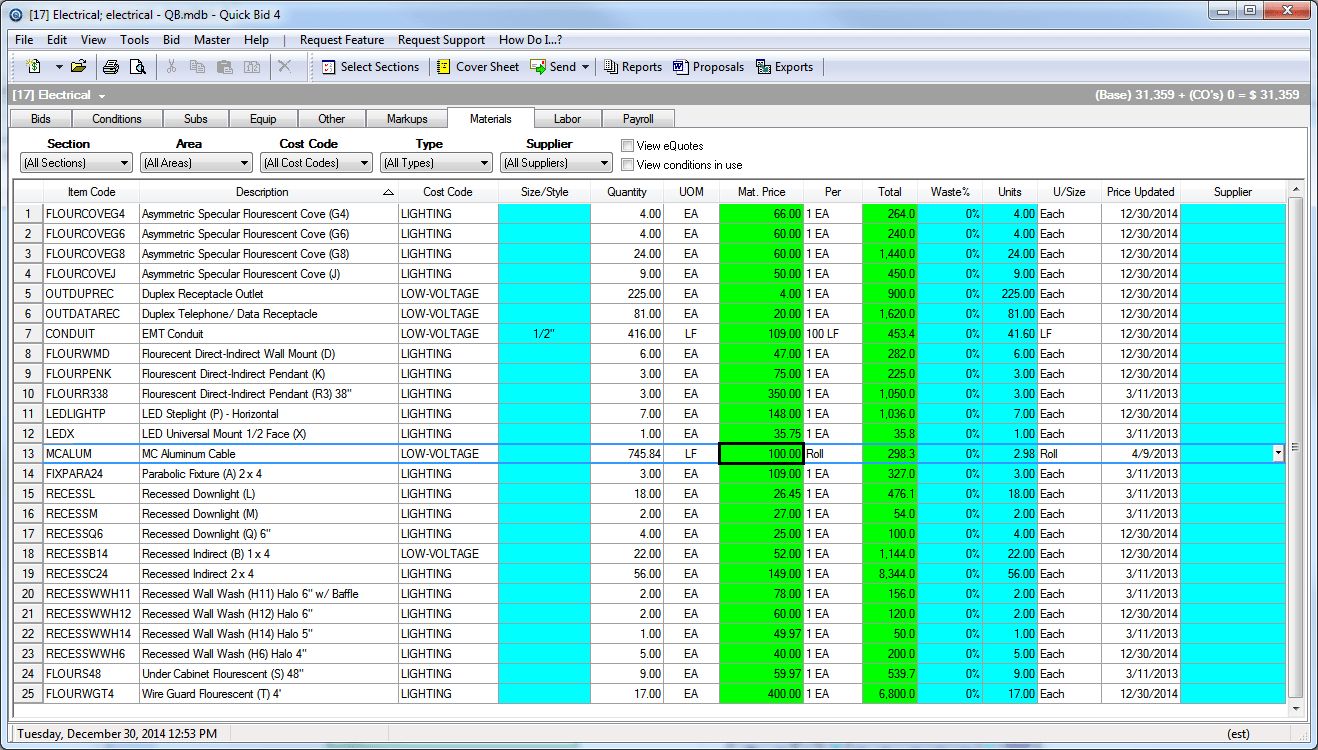Sort by the Description column header
Image resolution: width=1318 pixels, height=750 pixels.
coord(268,192)
